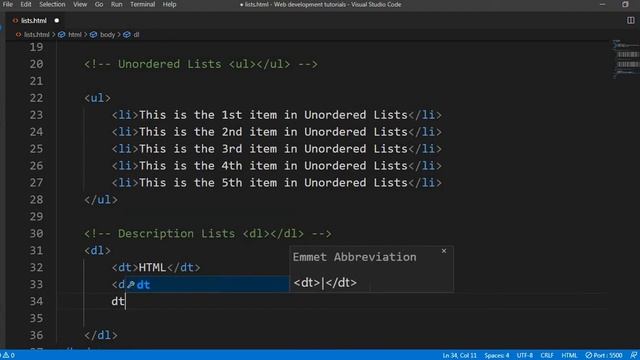The height and width of the screenshot is (360, 640).
Task: Close the Emmet Abbreviation details popup
Action: click(x=444, y=251)
